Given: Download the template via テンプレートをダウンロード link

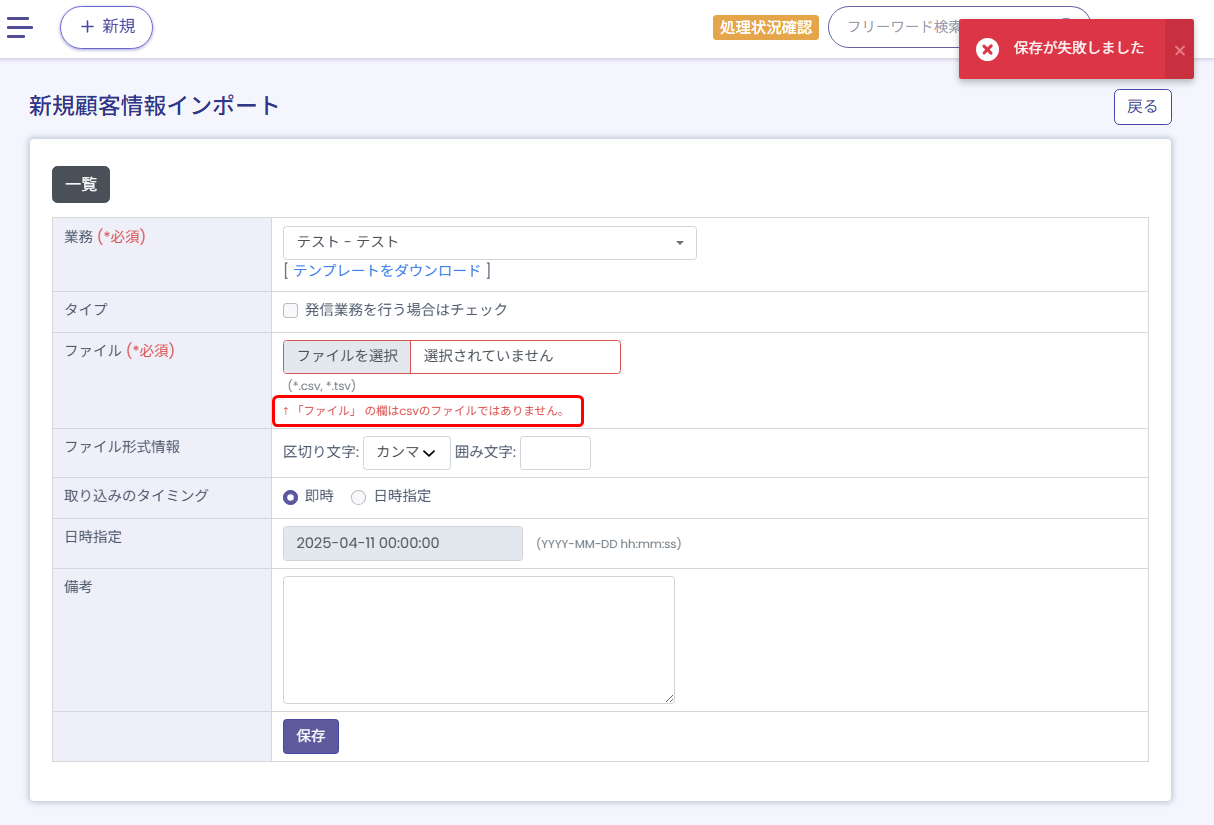Looking at the screenshot, I should [x=387, y=271].
